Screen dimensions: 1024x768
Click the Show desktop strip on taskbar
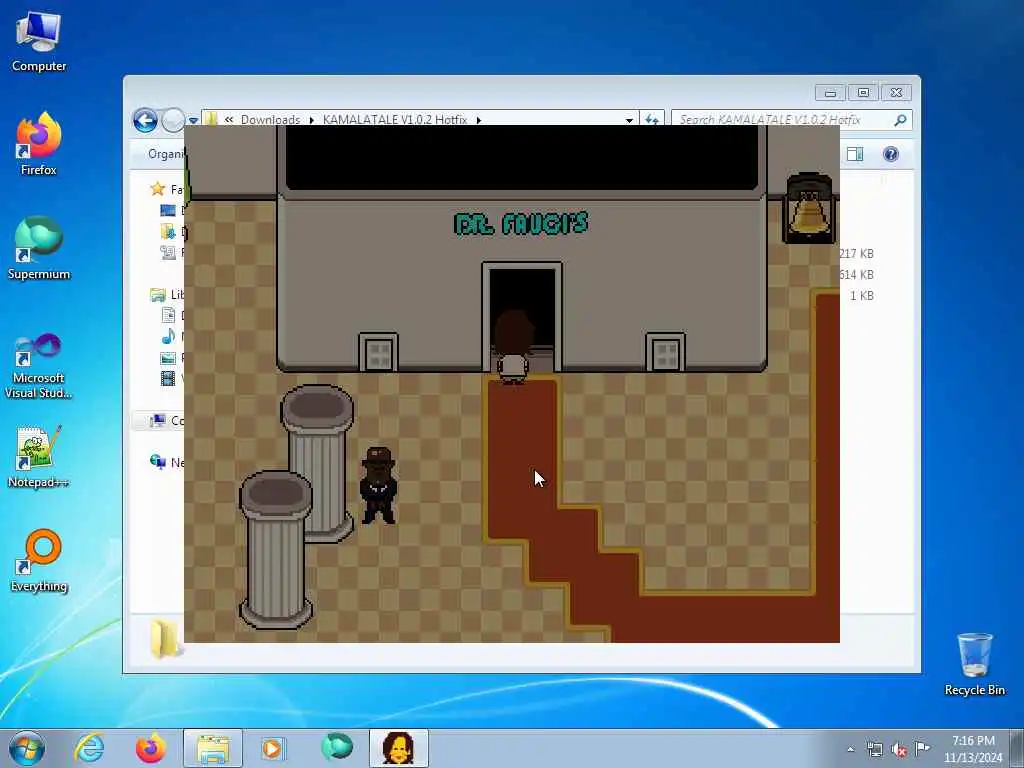pyautogui.click(x=1017, y=748)
